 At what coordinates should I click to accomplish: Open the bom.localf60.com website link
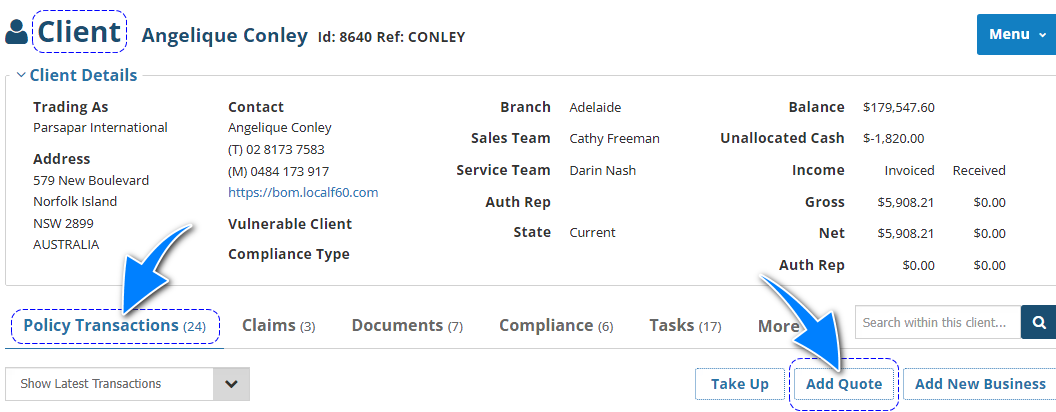[x=302, y=193]
